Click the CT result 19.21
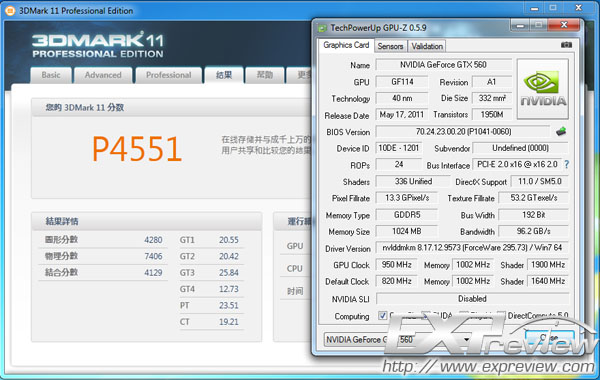Viewport: 600px width, 380px height. (228, 322)
